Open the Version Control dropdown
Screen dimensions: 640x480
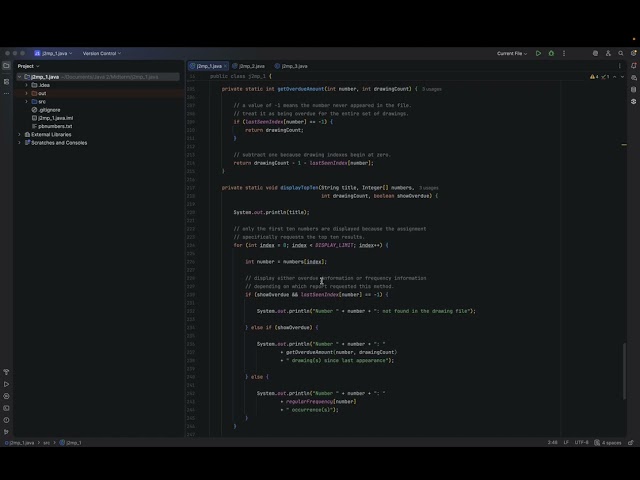102,53
